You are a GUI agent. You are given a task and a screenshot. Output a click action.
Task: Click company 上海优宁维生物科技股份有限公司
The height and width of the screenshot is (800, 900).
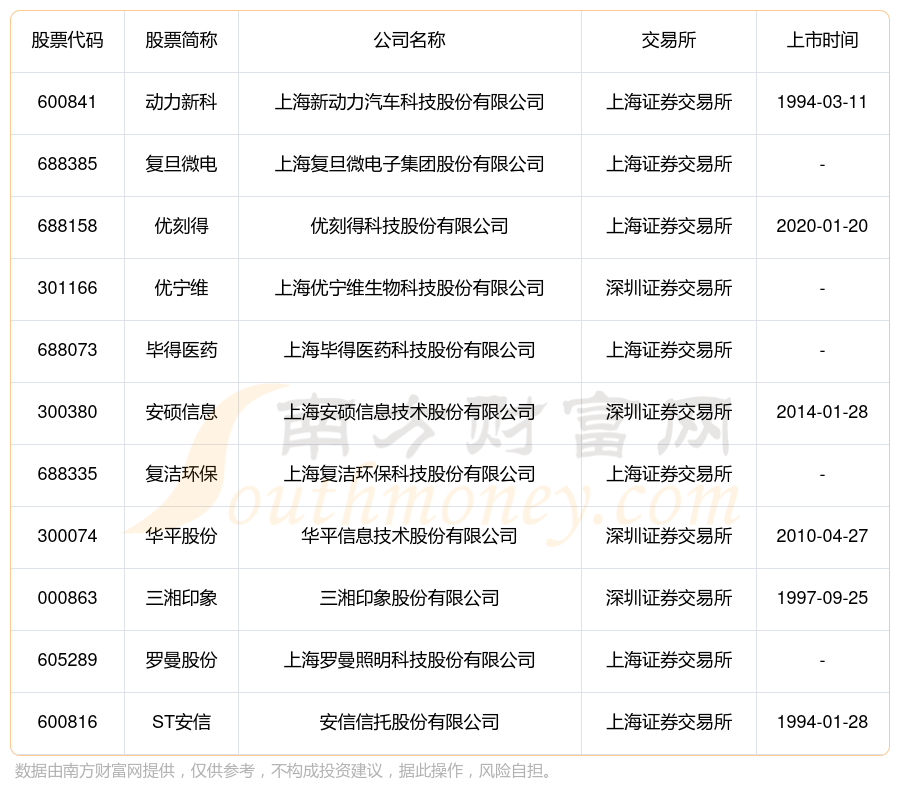coord(409,288)
